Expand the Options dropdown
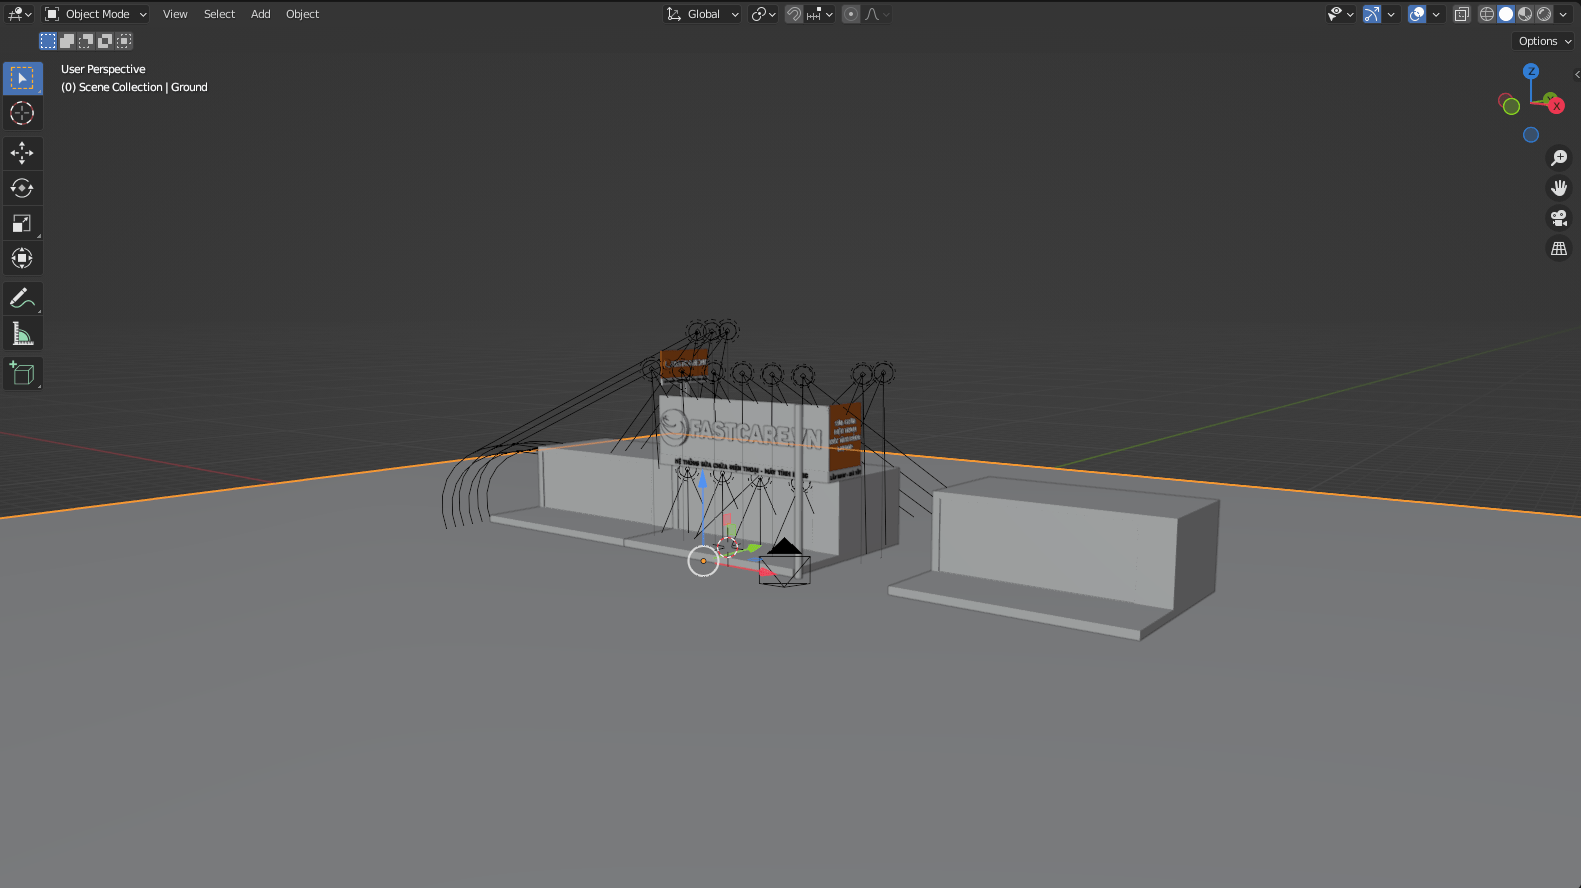Viewport: 1581px width, 888px height. pos(1544,41)
